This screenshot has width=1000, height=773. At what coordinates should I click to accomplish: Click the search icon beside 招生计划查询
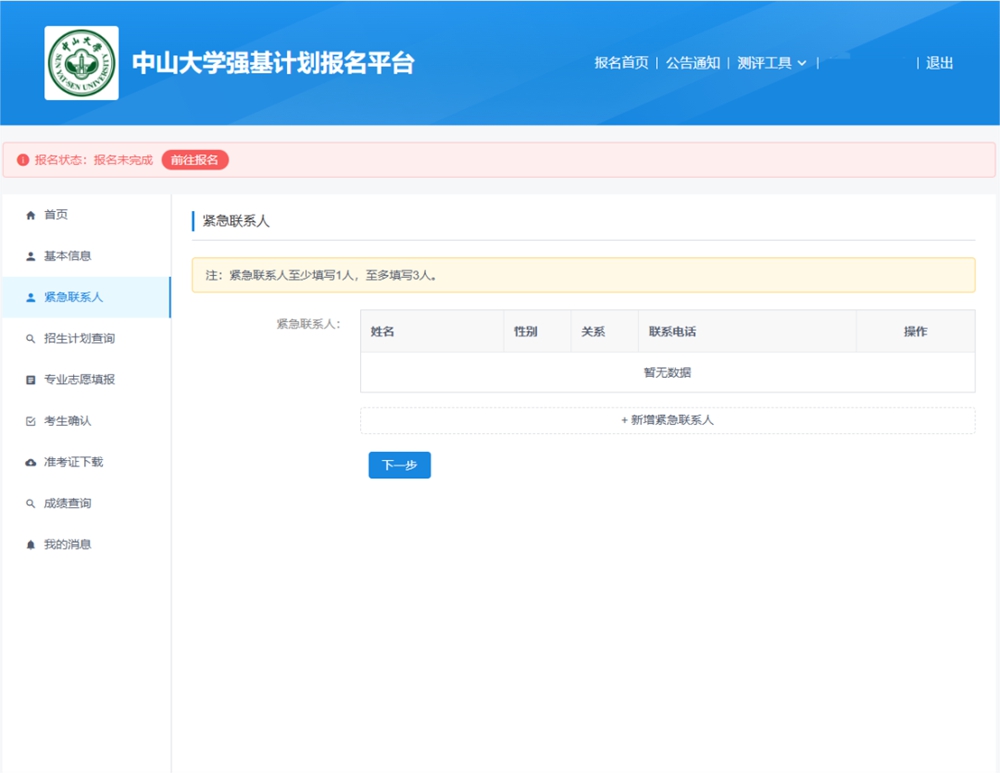pyautogui.click(x=30, y=339)
